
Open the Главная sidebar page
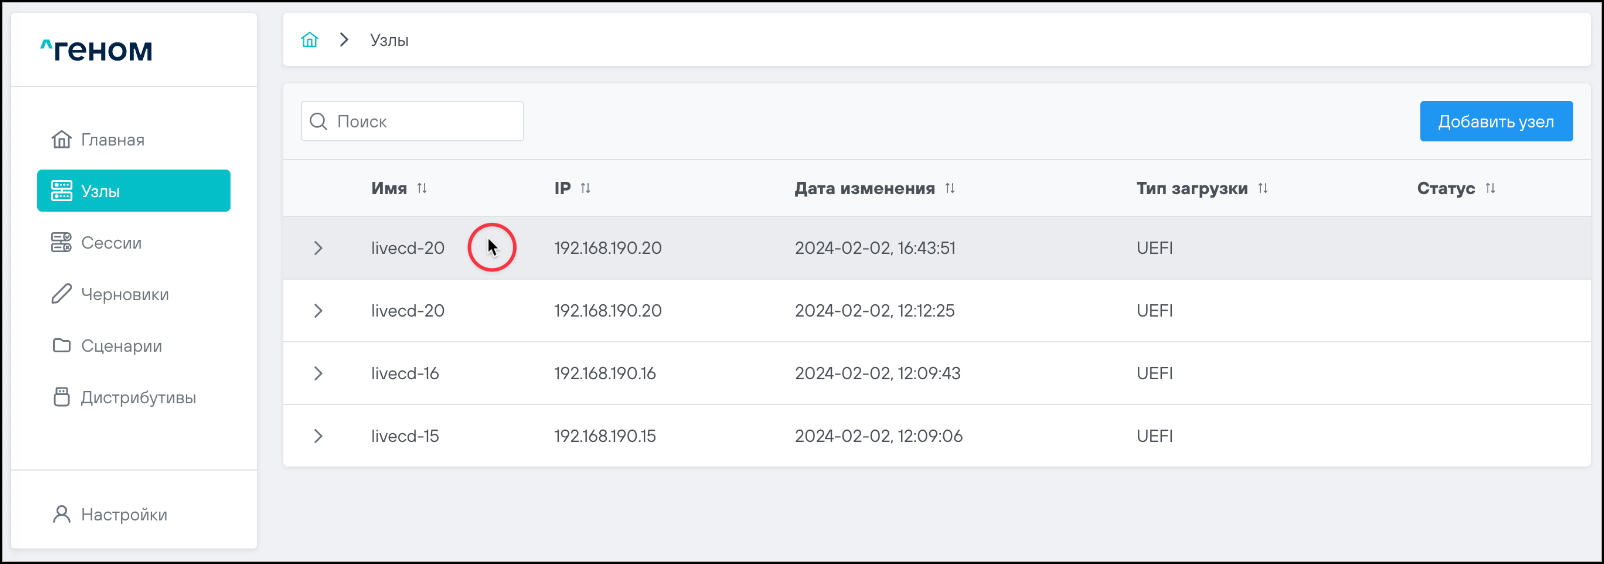(x=112, y=140)
